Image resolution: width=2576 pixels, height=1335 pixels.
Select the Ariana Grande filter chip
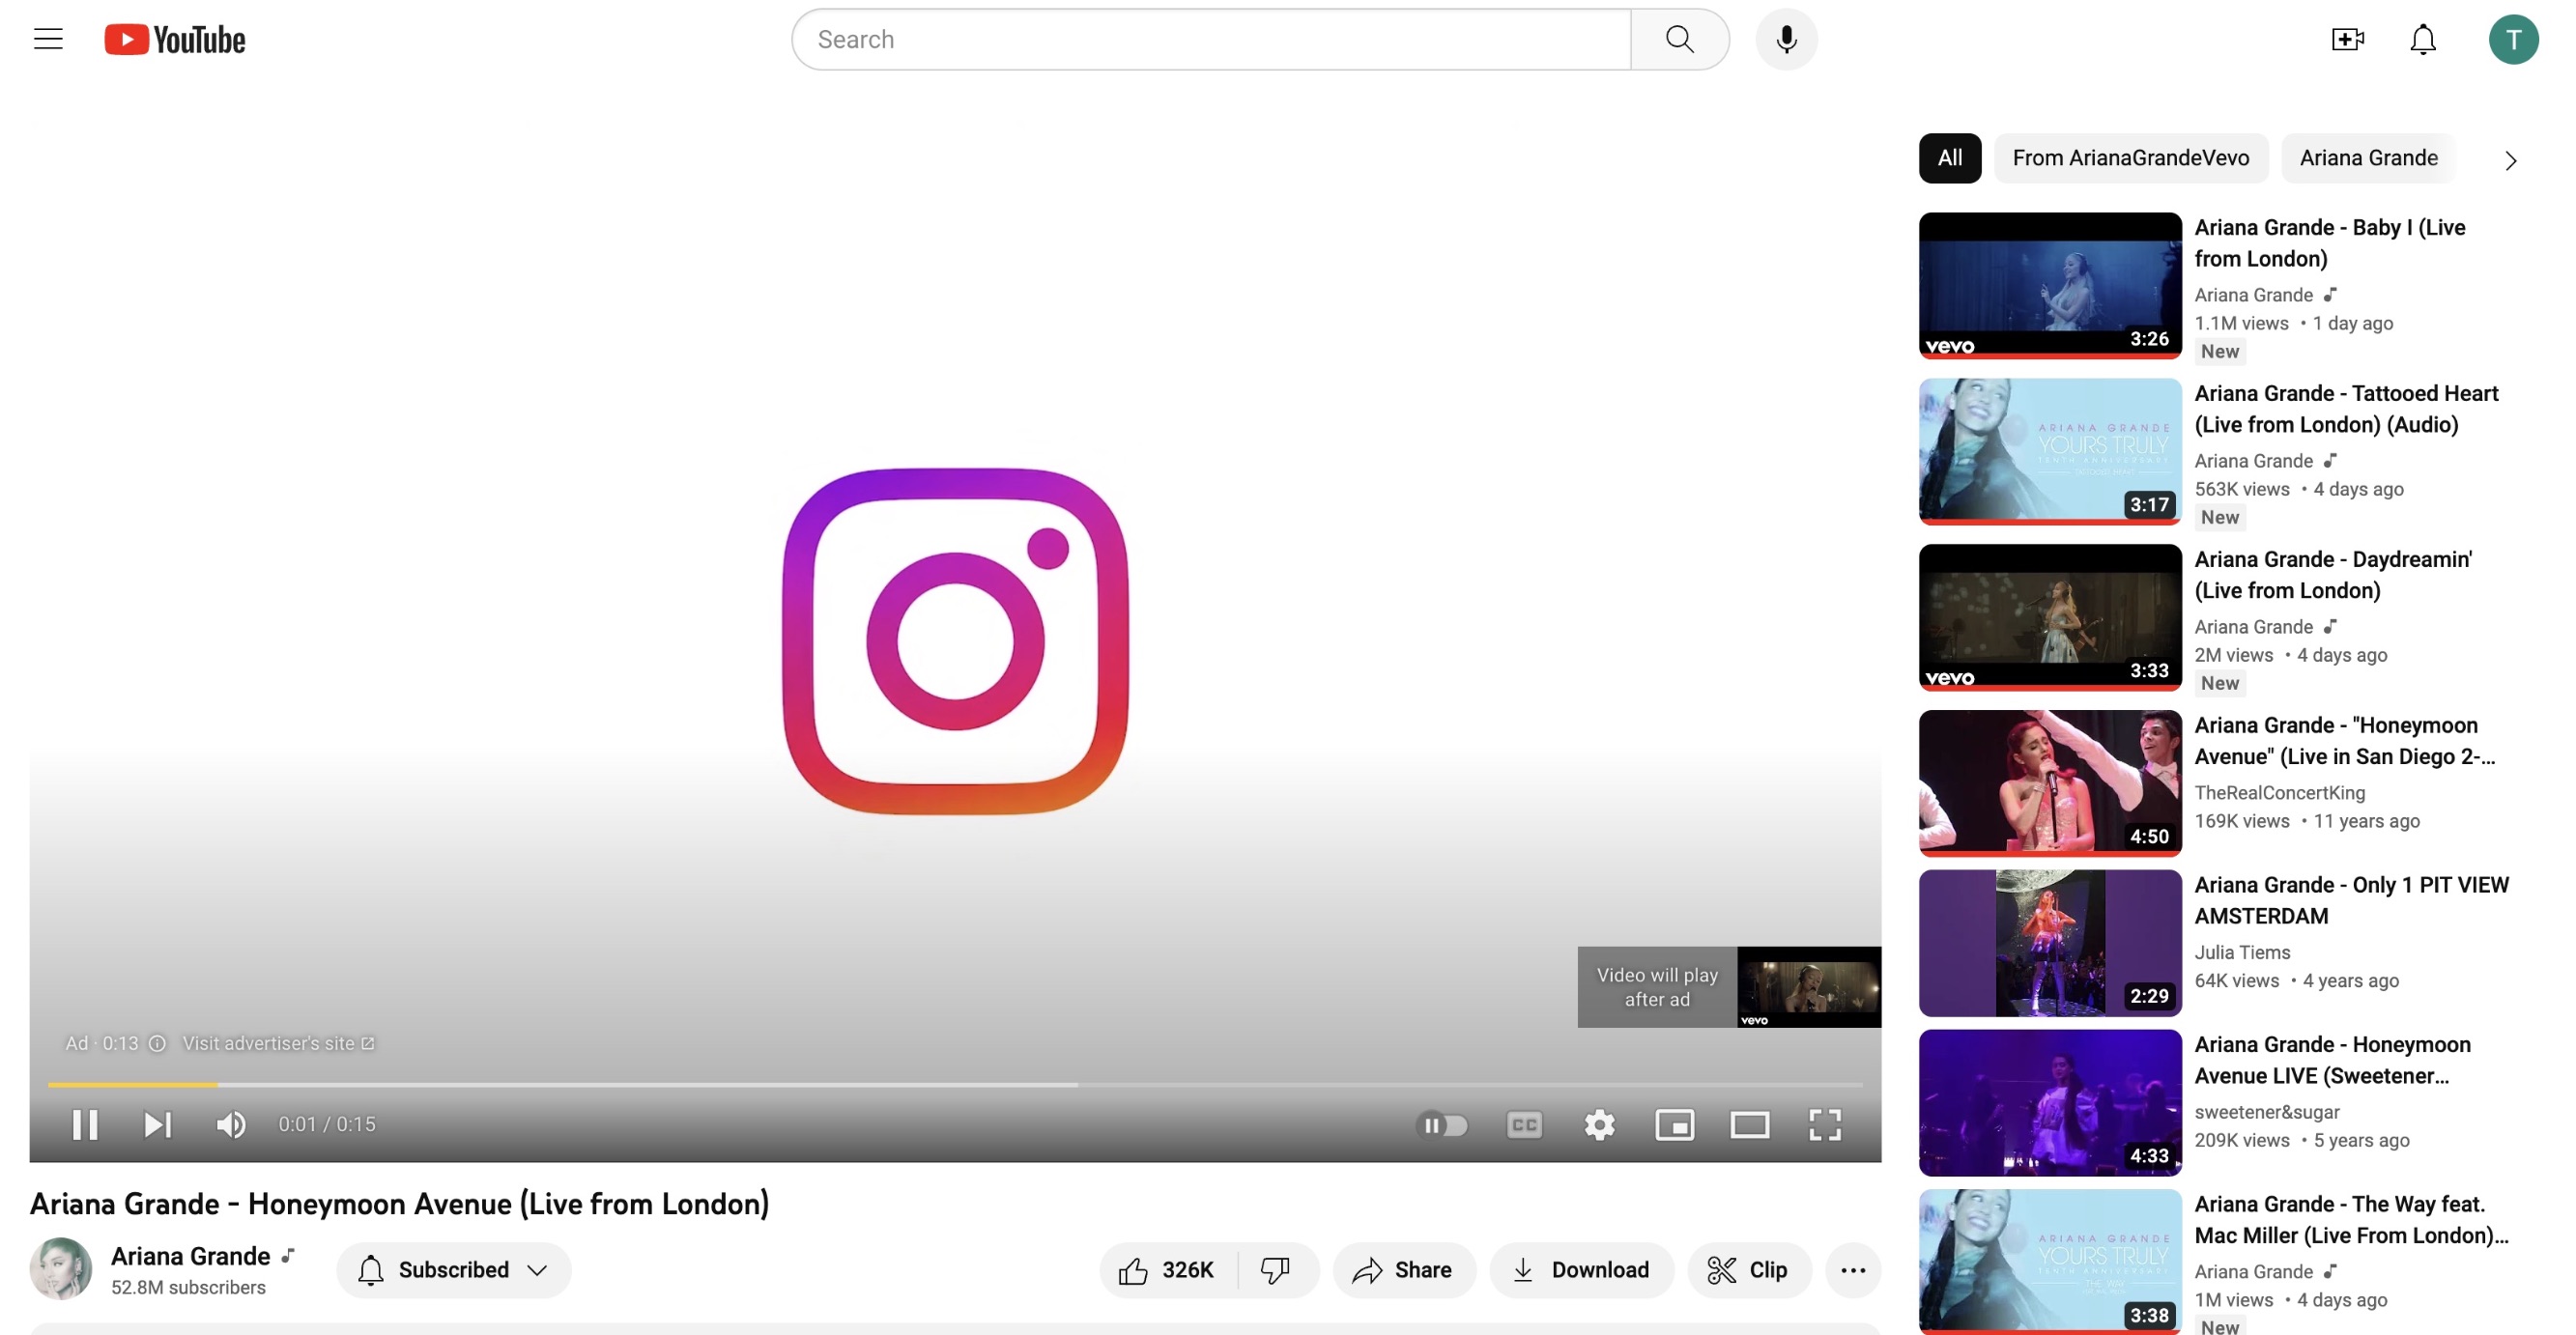(2367, 158)
